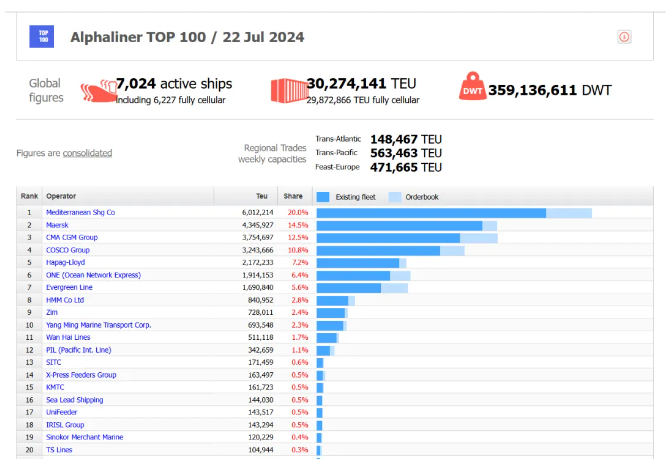Viewport: 672px width, 472px height.
Task: Open the Hapag-Lloyd operator link
Action: (65, 262)
